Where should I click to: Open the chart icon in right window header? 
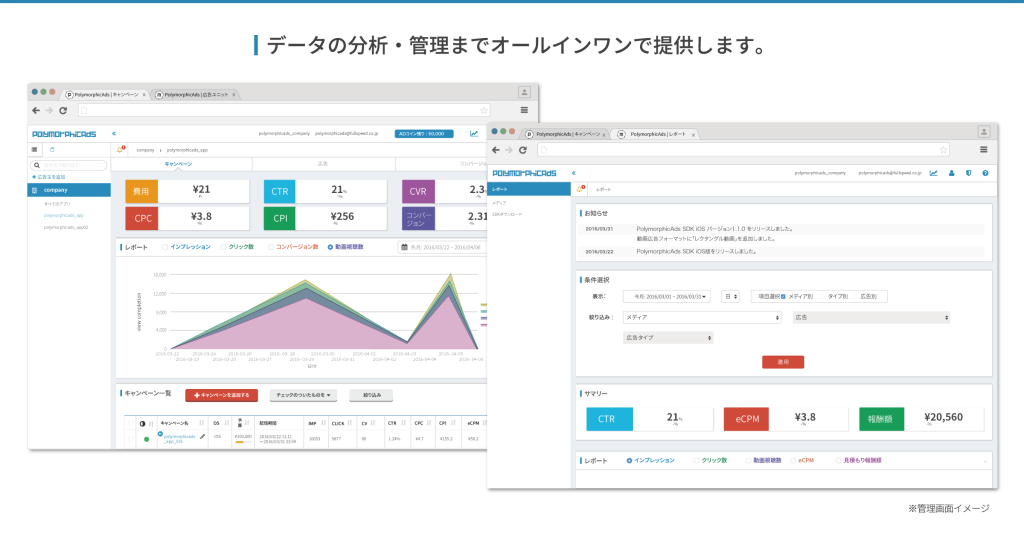point(934,173)
